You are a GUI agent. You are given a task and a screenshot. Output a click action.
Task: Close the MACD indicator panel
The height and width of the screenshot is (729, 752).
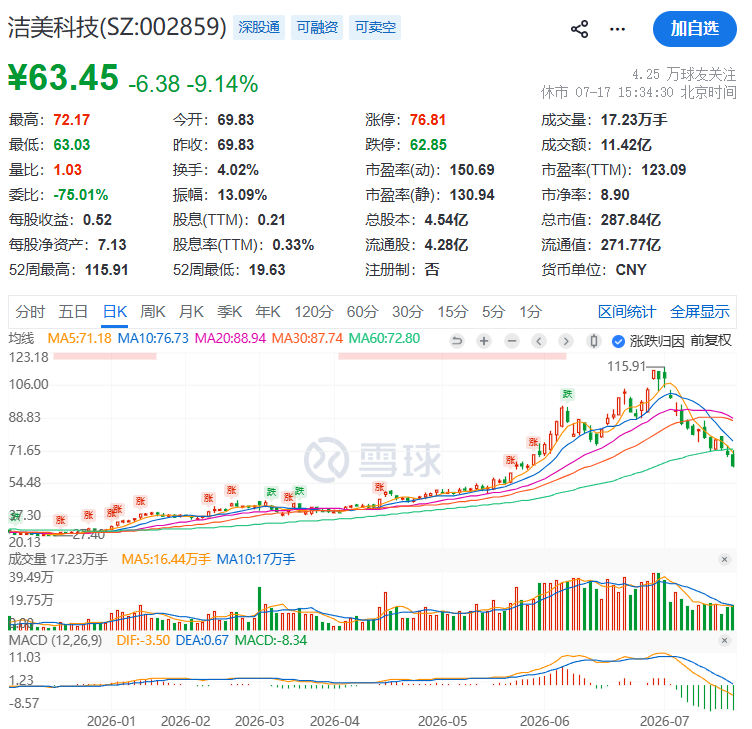(x=724, y=640)
